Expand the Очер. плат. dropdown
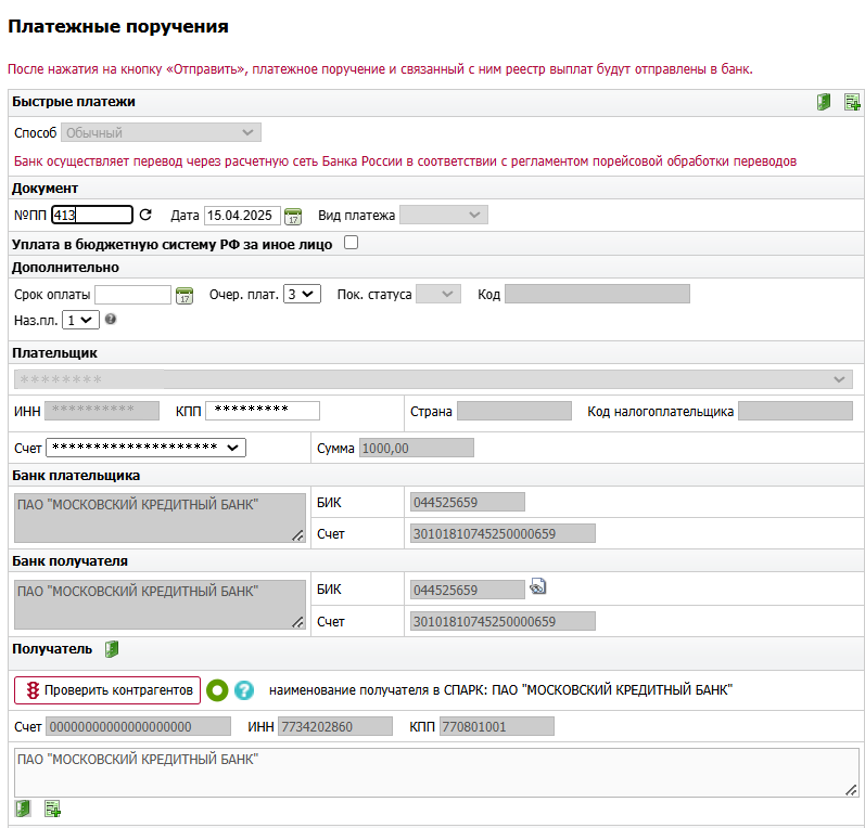The height and width of the screenshot is (828, 865). 302,294
